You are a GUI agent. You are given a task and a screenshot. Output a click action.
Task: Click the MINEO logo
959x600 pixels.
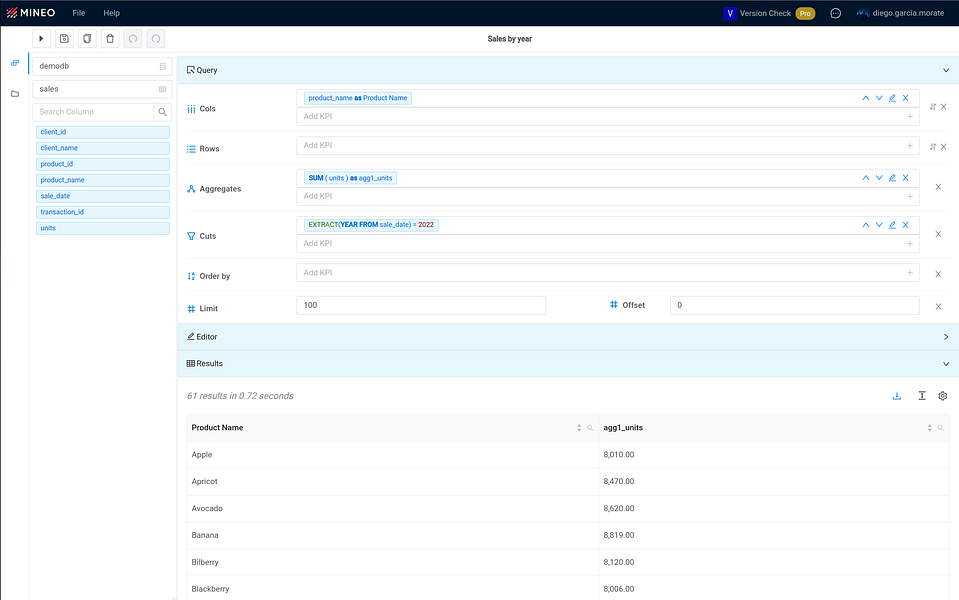click(x=31, y=13)
